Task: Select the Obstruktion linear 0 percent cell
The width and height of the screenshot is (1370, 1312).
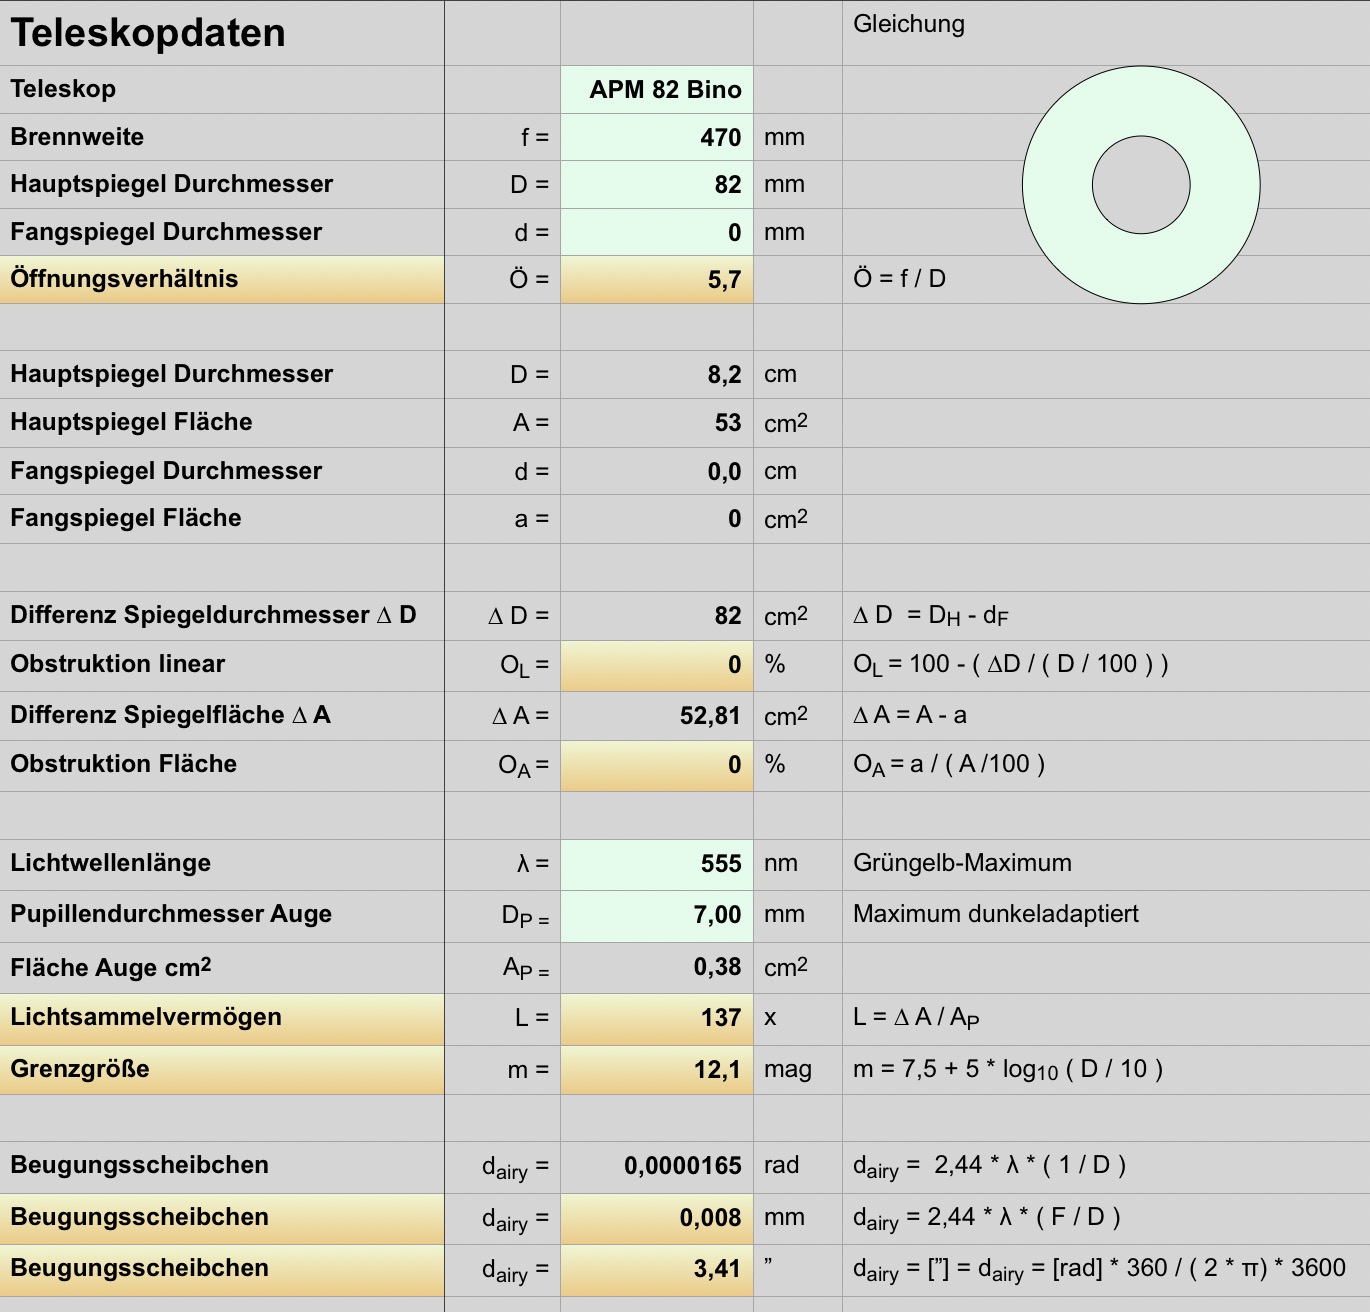Action: tap(657, 665)
